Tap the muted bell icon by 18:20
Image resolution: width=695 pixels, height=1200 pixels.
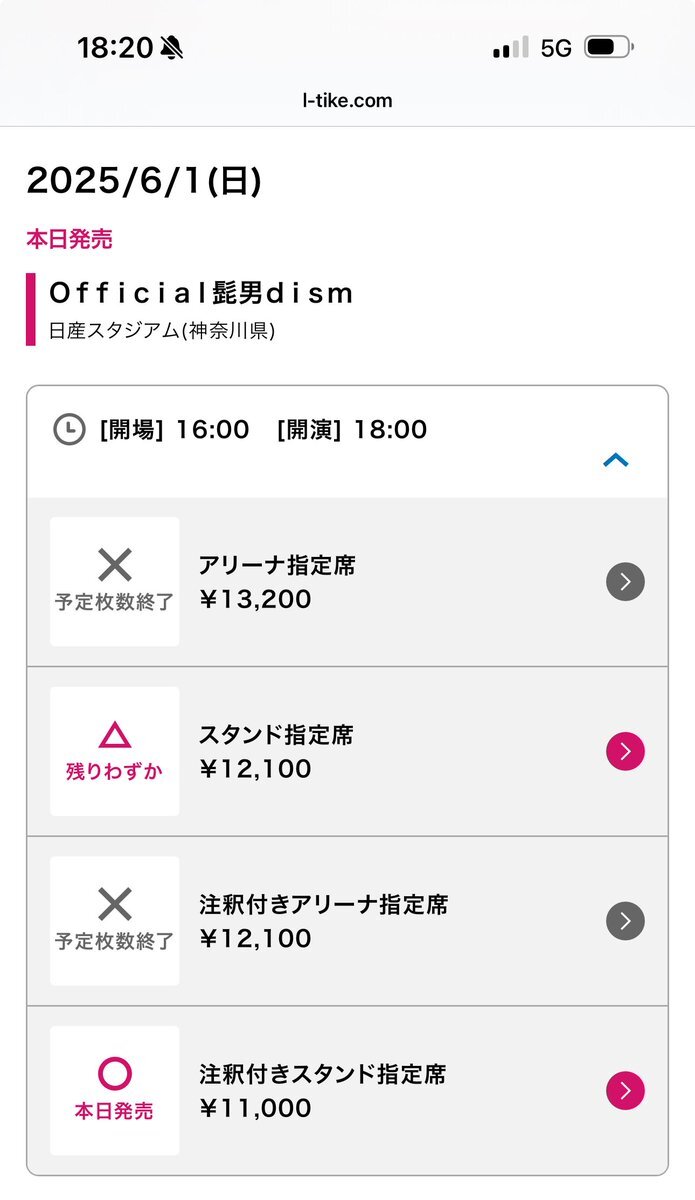[172, 47]
